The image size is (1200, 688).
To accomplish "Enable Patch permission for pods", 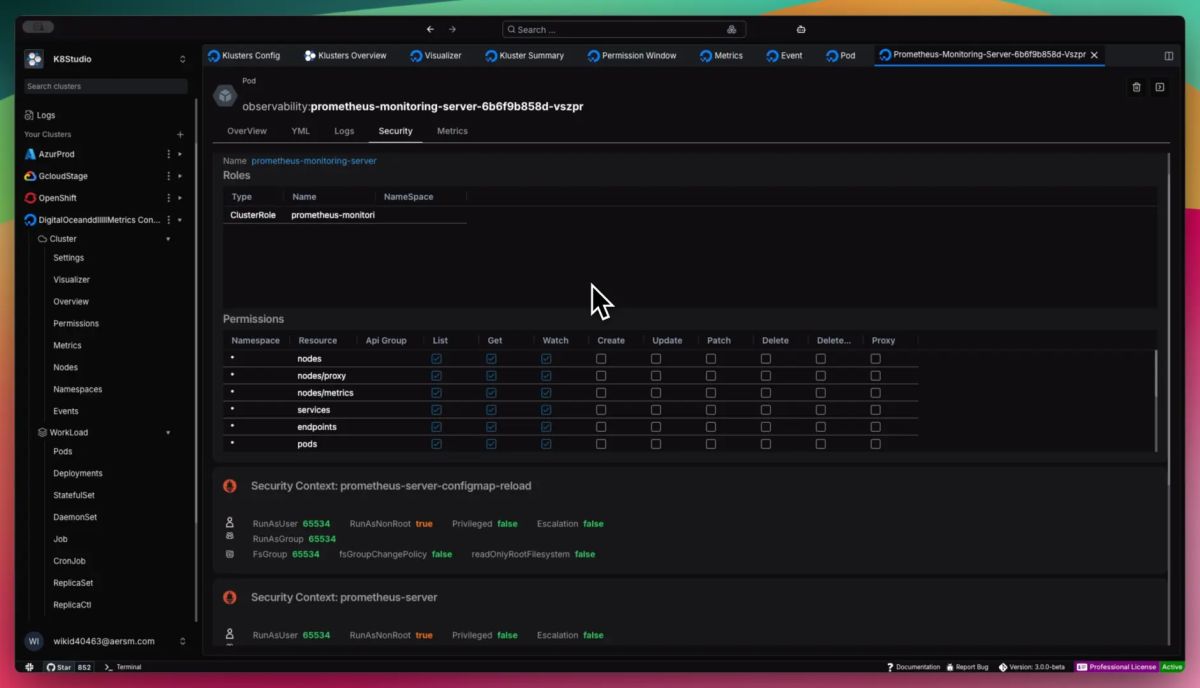I will pos(711,443).
